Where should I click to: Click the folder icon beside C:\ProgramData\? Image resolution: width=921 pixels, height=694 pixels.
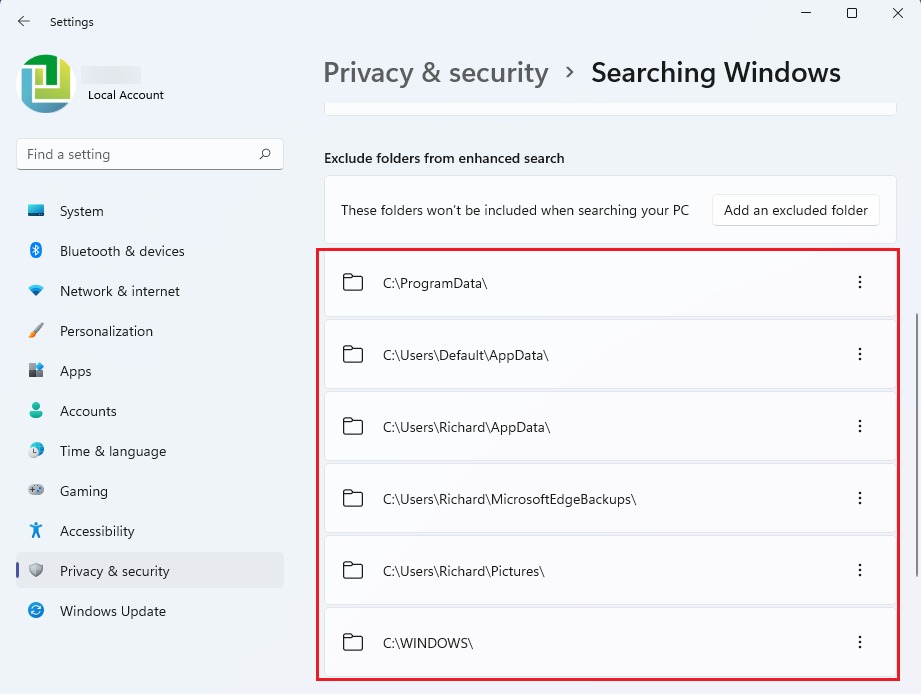pyautogui.click(x=353, y=282)
